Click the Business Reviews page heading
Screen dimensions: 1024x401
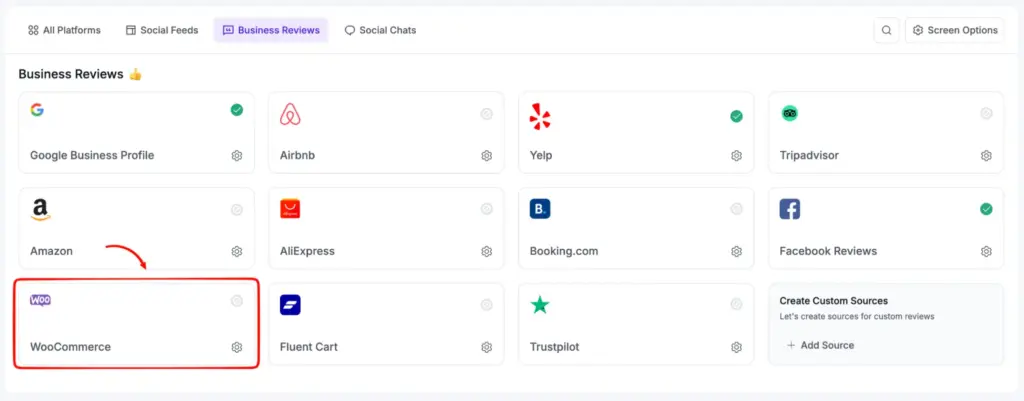tap(71, 74)
